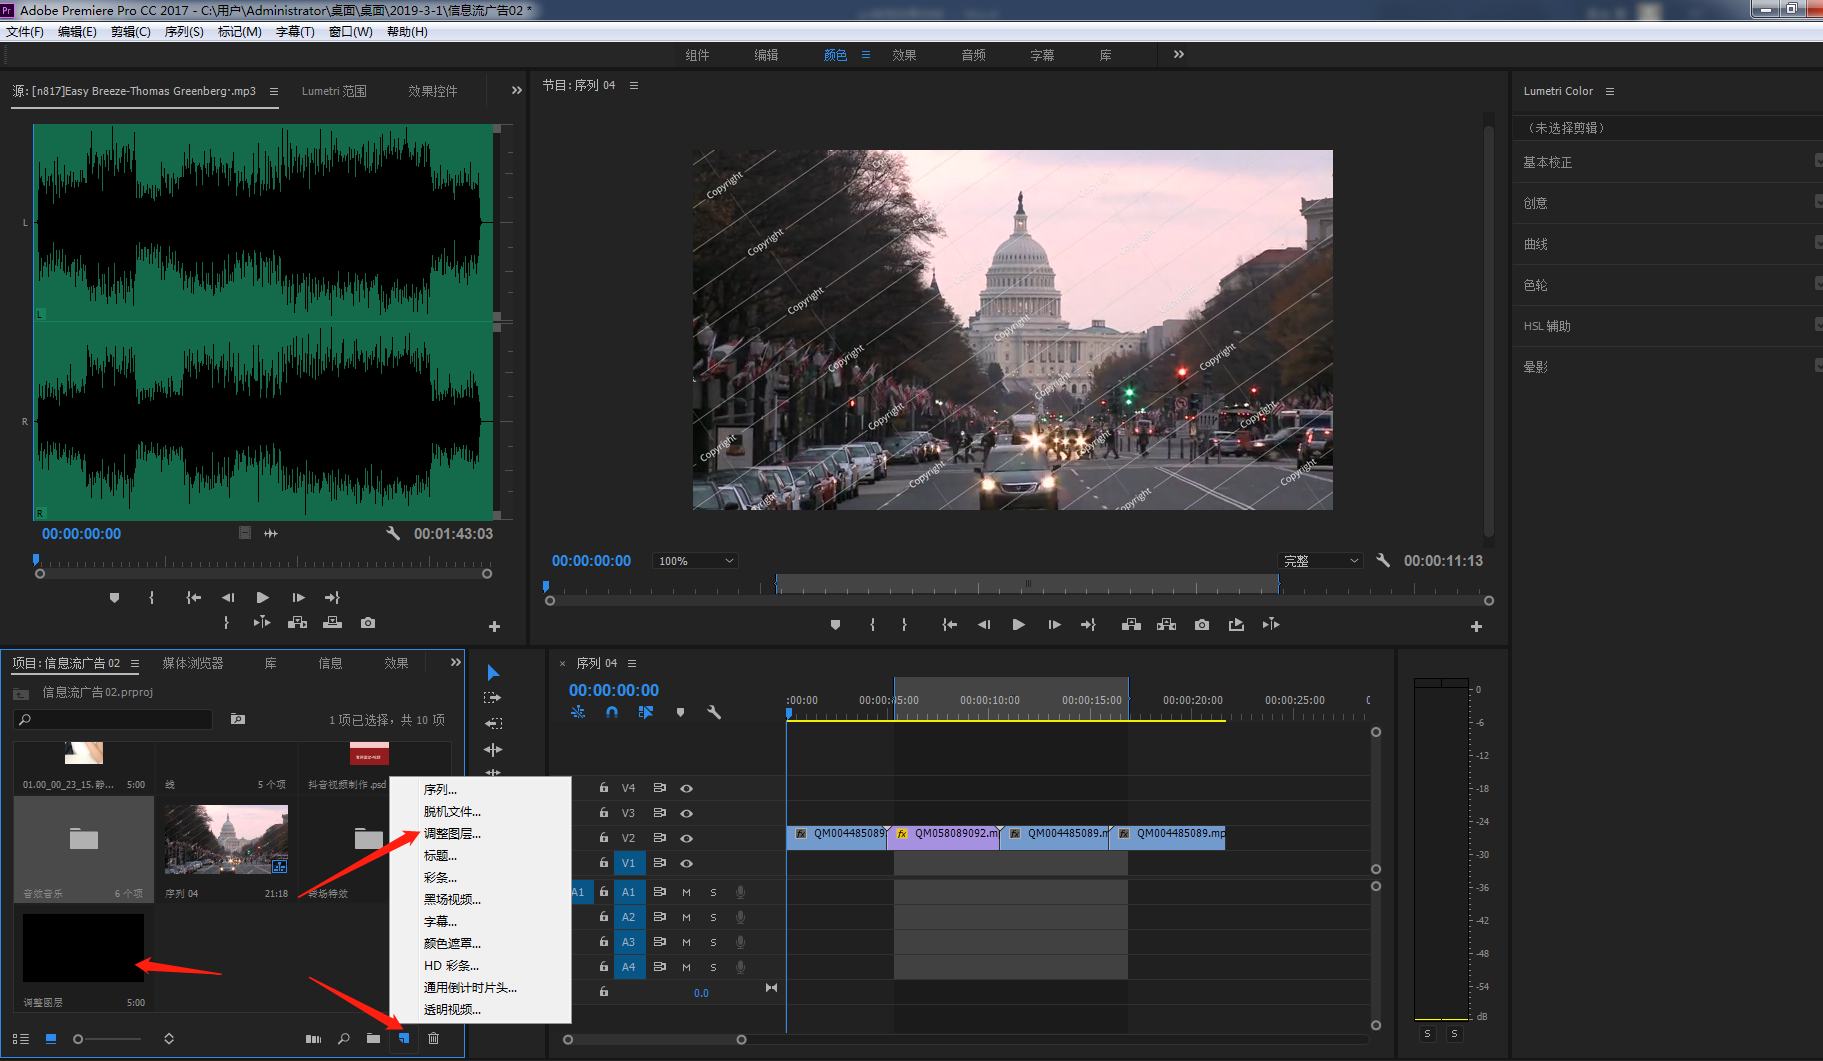1823x1061 pixels.
Task: Mute audio track A2
Action: click(687, 917)
